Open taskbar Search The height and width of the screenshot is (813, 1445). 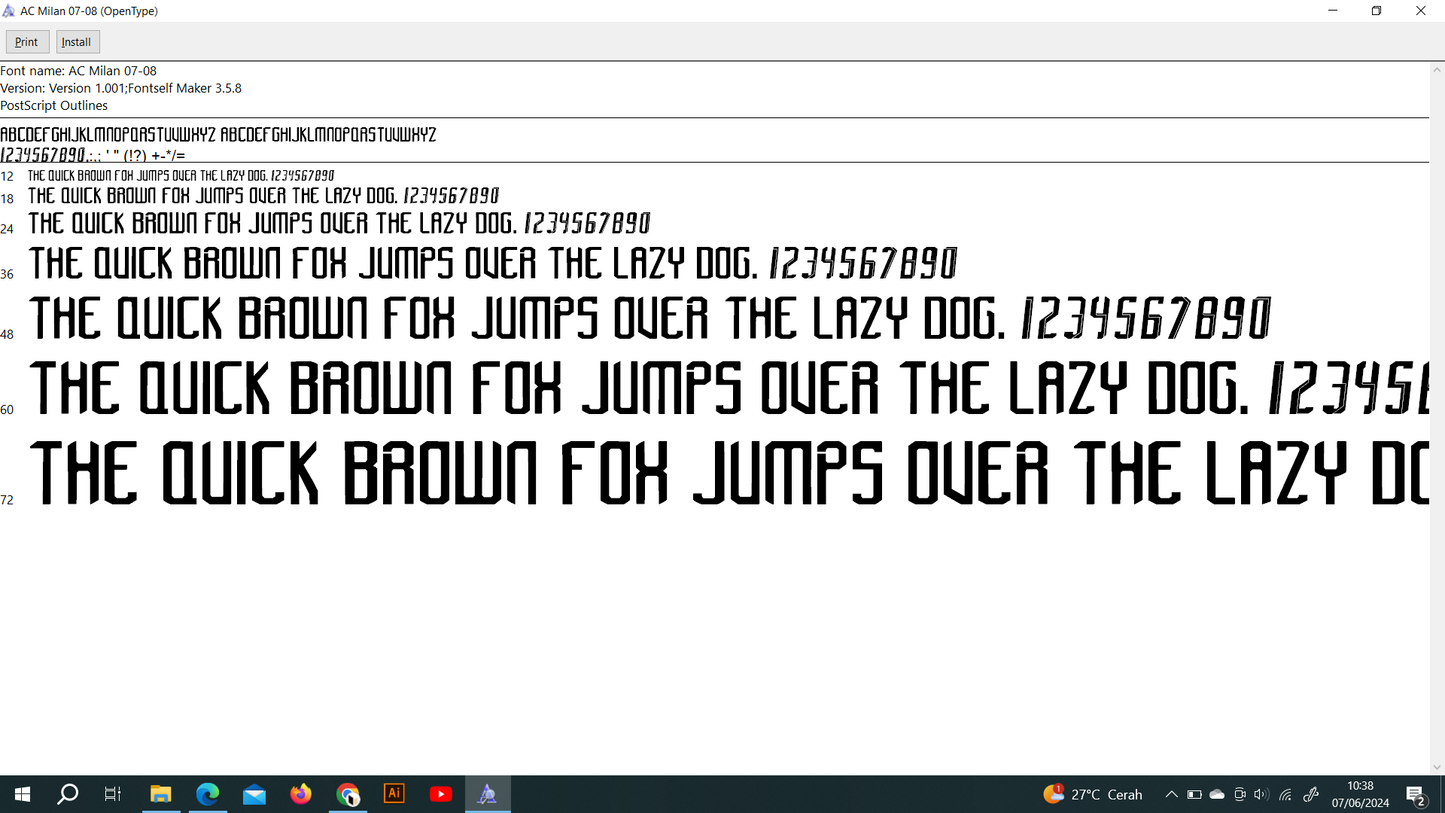pos(68,794)
